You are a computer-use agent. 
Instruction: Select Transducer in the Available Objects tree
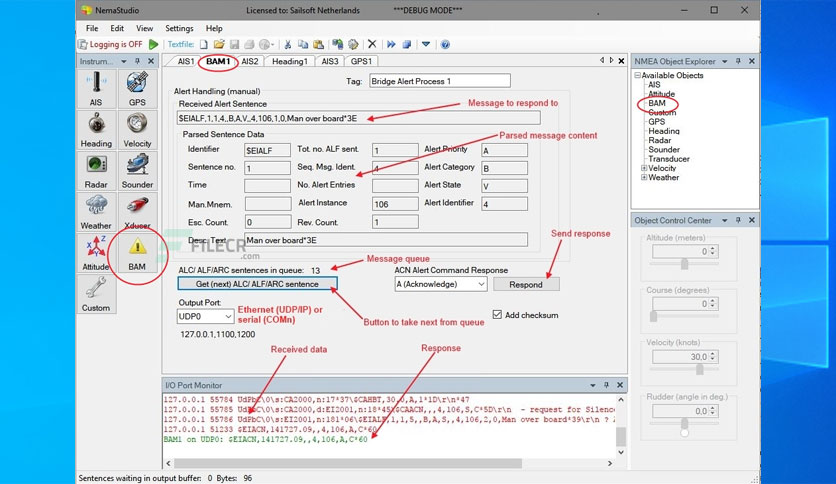tap(669, 159)
